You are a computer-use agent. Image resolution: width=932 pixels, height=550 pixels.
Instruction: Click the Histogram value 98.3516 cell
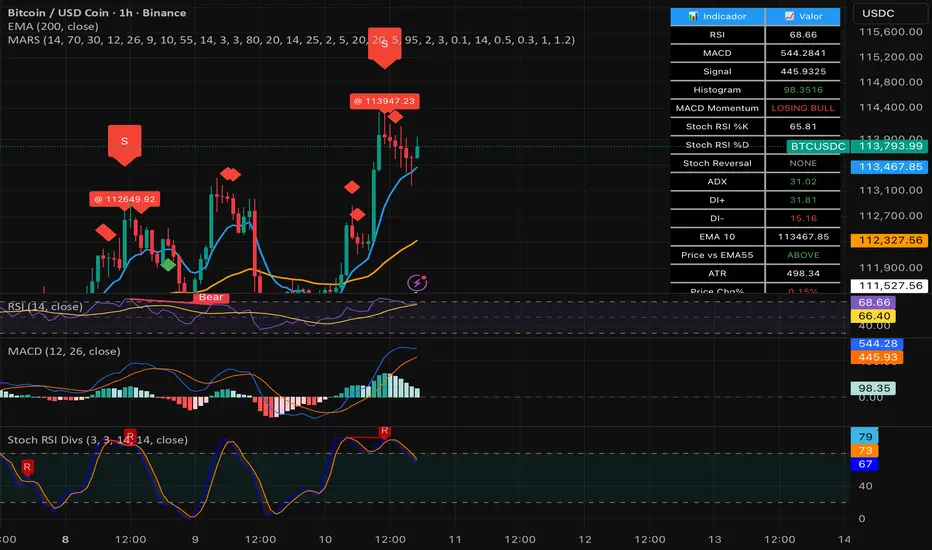(x=803, y=90)
